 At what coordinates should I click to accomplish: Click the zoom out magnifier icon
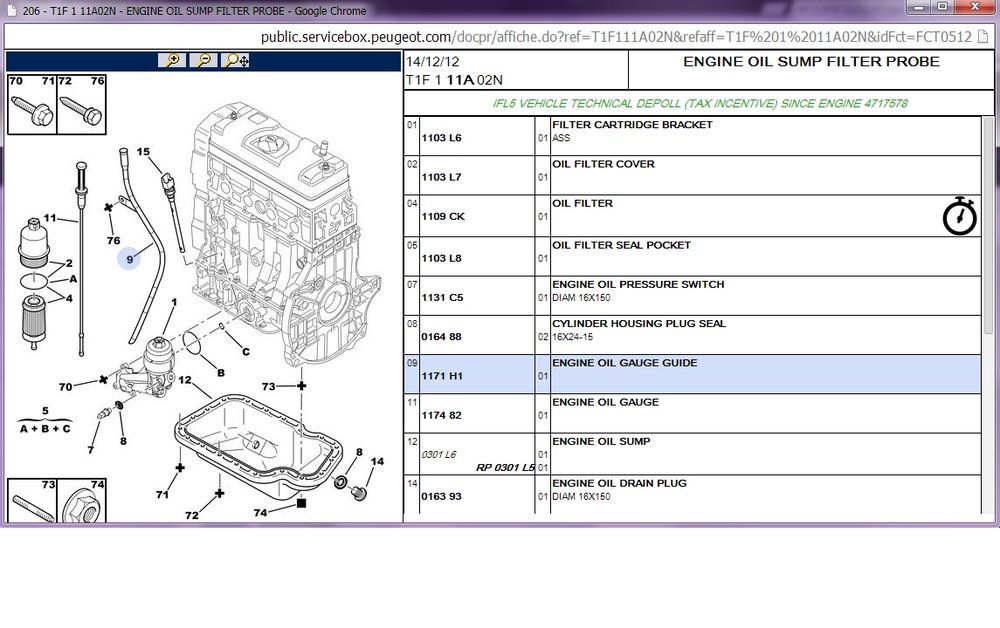[203, 61]
